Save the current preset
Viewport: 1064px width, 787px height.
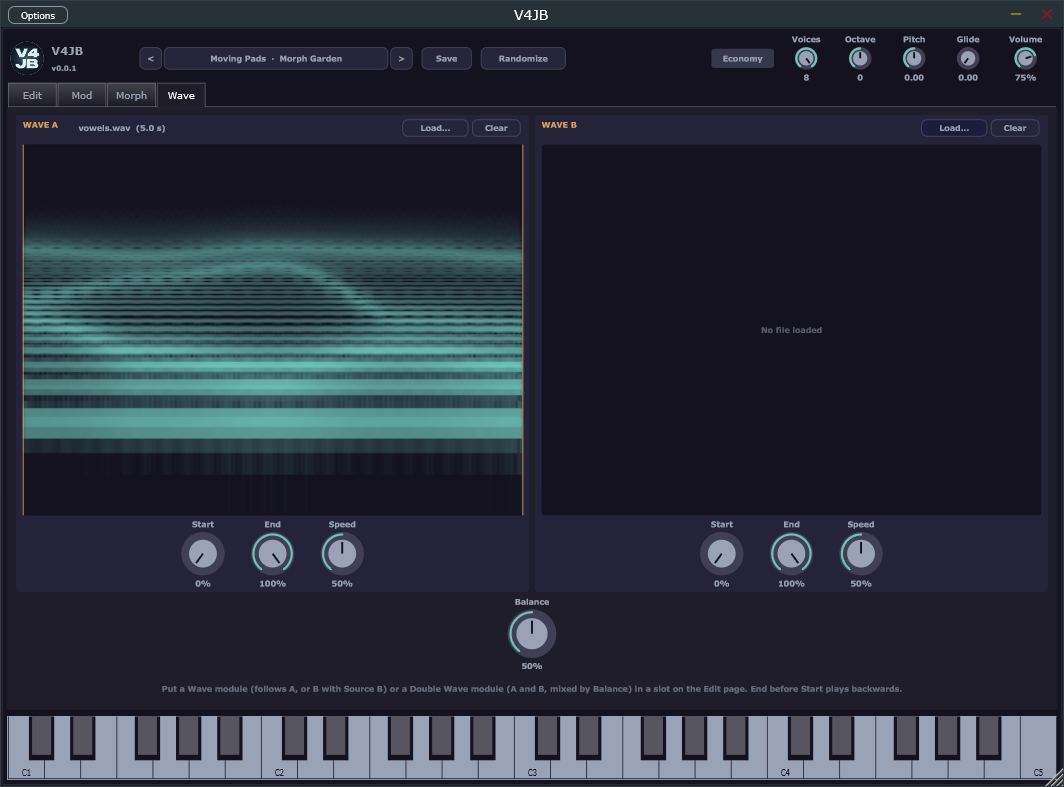(446, 58)
